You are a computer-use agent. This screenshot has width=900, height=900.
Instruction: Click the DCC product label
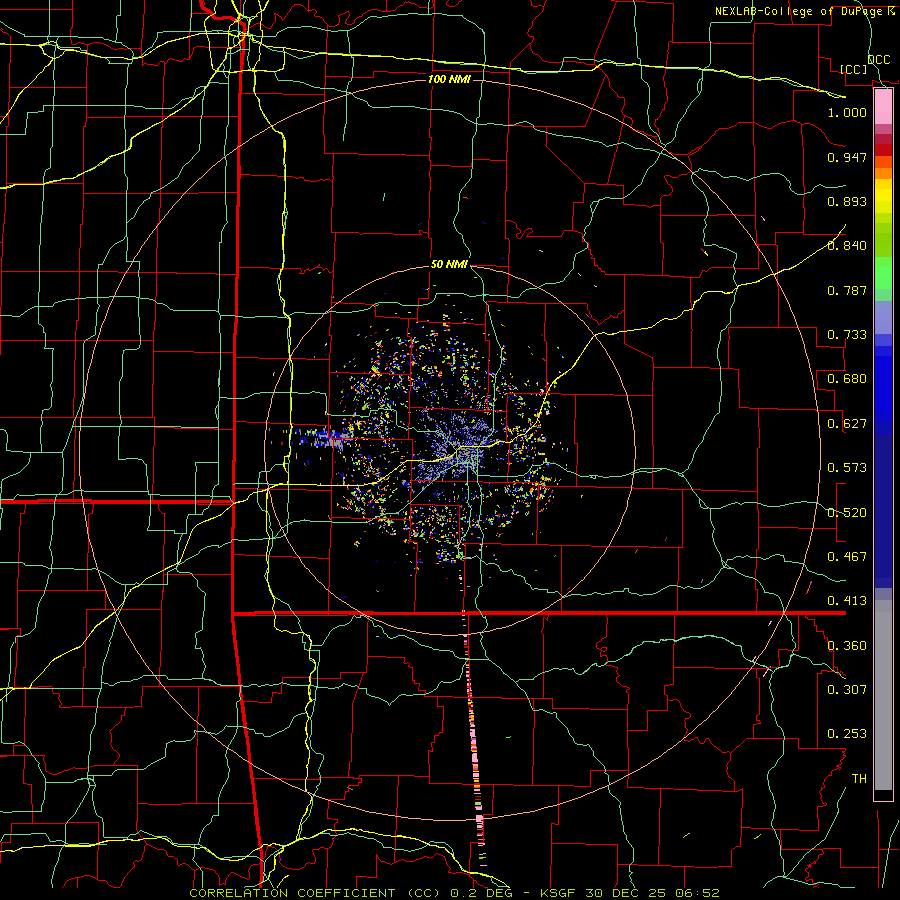(x=878, y=60)
